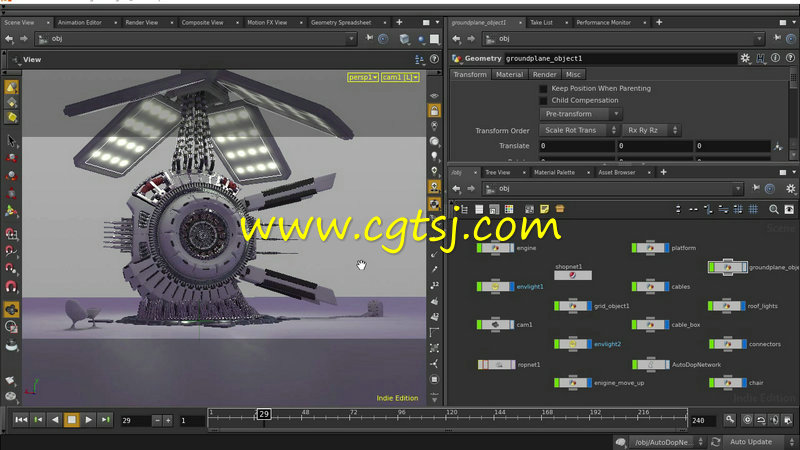This screenshot has width=800, height=450.
Task: Enable Child Compensation checkbox
Action: pos(543,101)
